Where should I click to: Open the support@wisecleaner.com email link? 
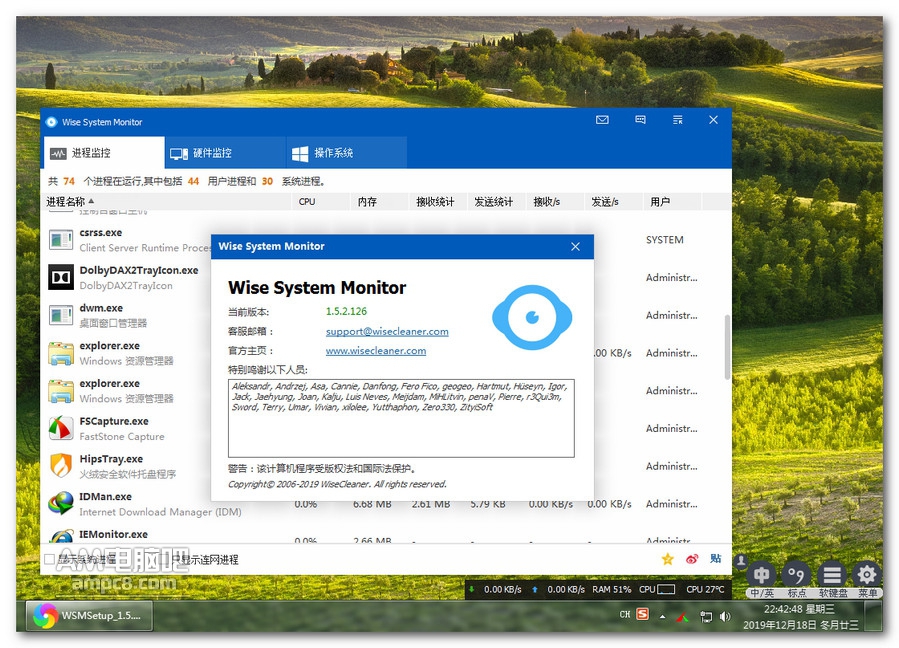coord(387,331)
